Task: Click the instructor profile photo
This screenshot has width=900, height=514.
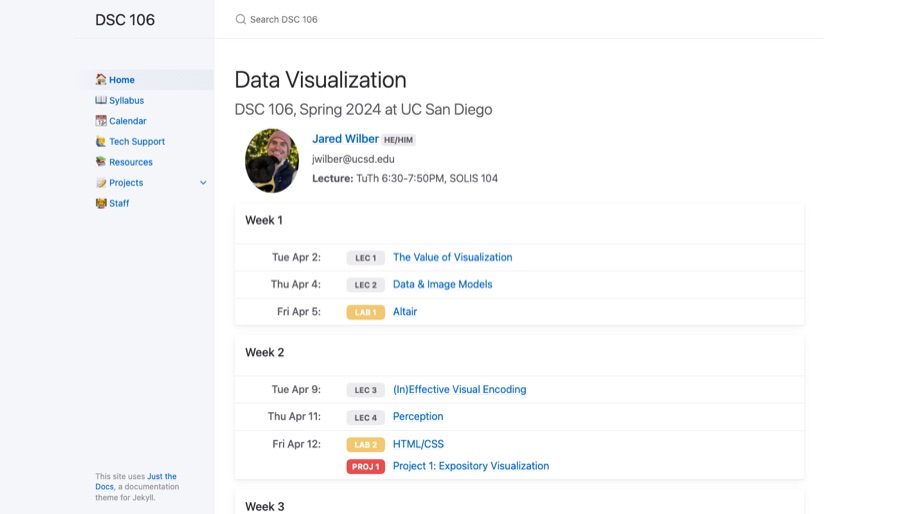Action: [x=272, y=161]
